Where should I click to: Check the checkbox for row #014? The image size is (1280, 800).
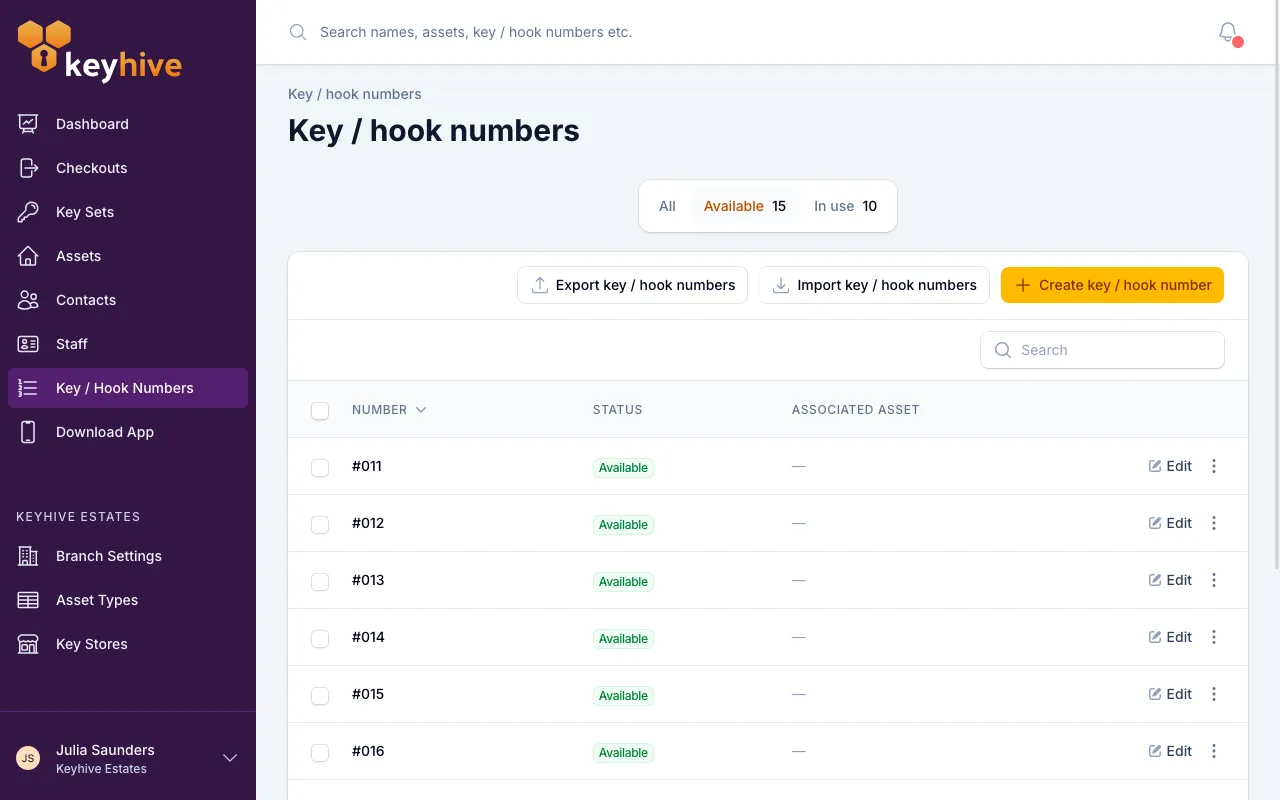click(x=320, y=639)
